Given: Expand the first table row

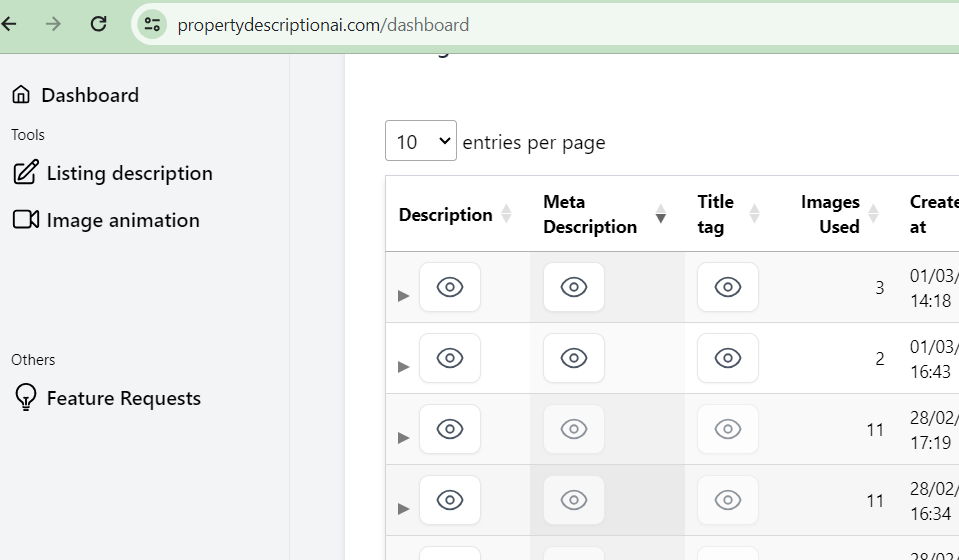Looking at the screenshot, I should click(404, 295).
